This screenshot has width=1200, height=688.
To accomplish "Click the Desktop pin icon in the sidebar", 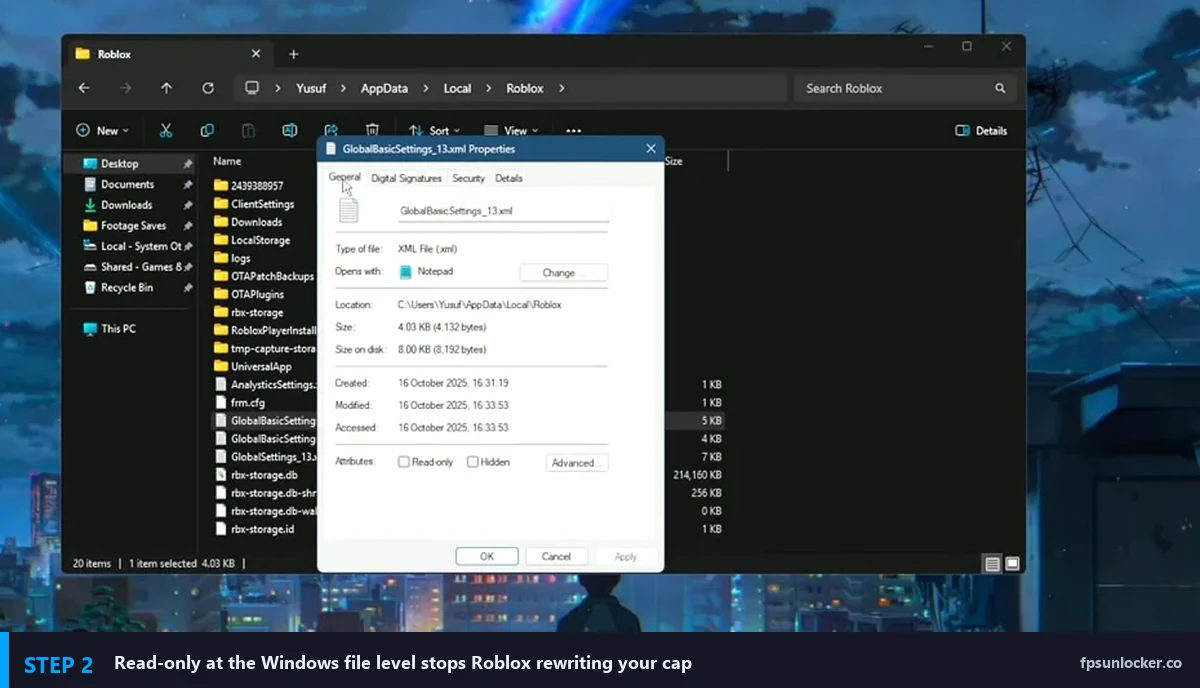I will click(x=188, y=164).
